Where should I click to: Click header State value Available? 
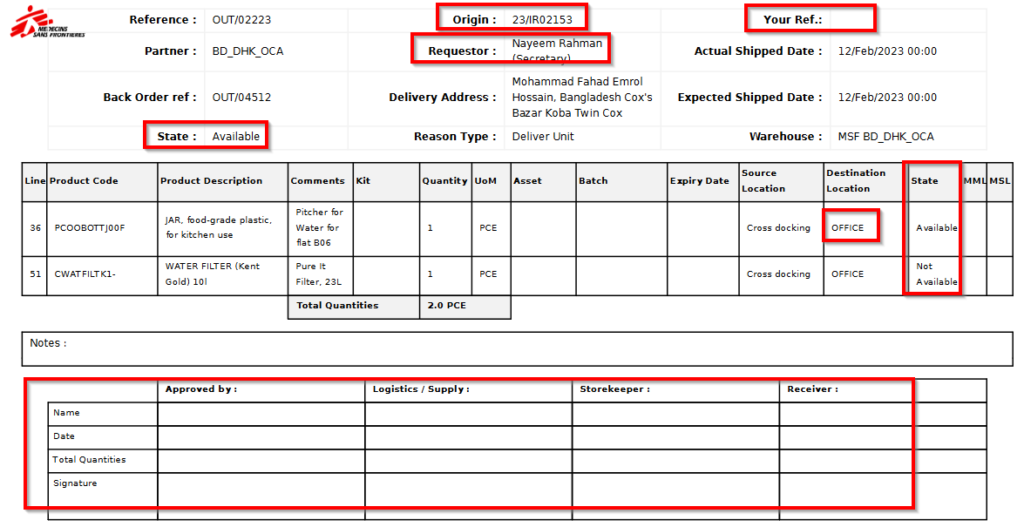click(x=236, y=136)
